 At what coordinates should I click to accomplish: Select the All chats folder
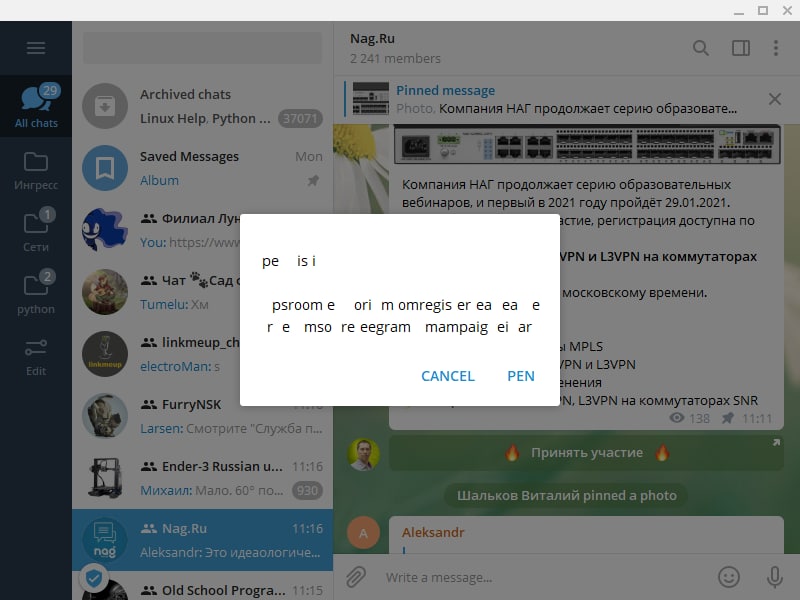[x=36, y=106]
